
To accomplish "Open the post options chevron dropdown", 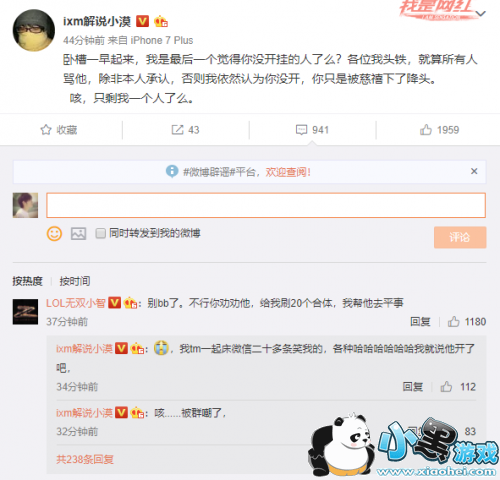I will (480, 14).
